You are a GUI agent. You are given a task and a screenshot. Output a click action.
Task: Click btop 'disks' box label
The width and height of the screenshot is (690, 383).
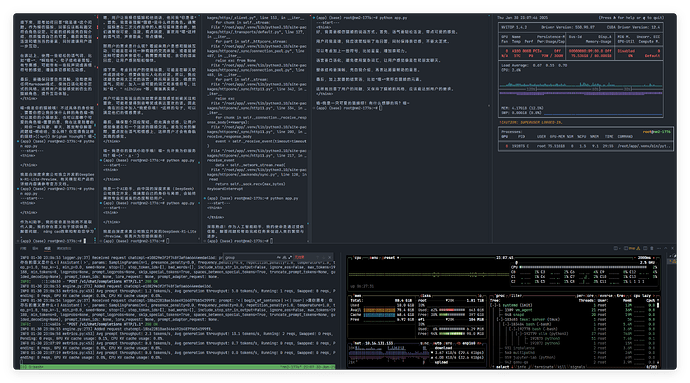click(426, 295)
